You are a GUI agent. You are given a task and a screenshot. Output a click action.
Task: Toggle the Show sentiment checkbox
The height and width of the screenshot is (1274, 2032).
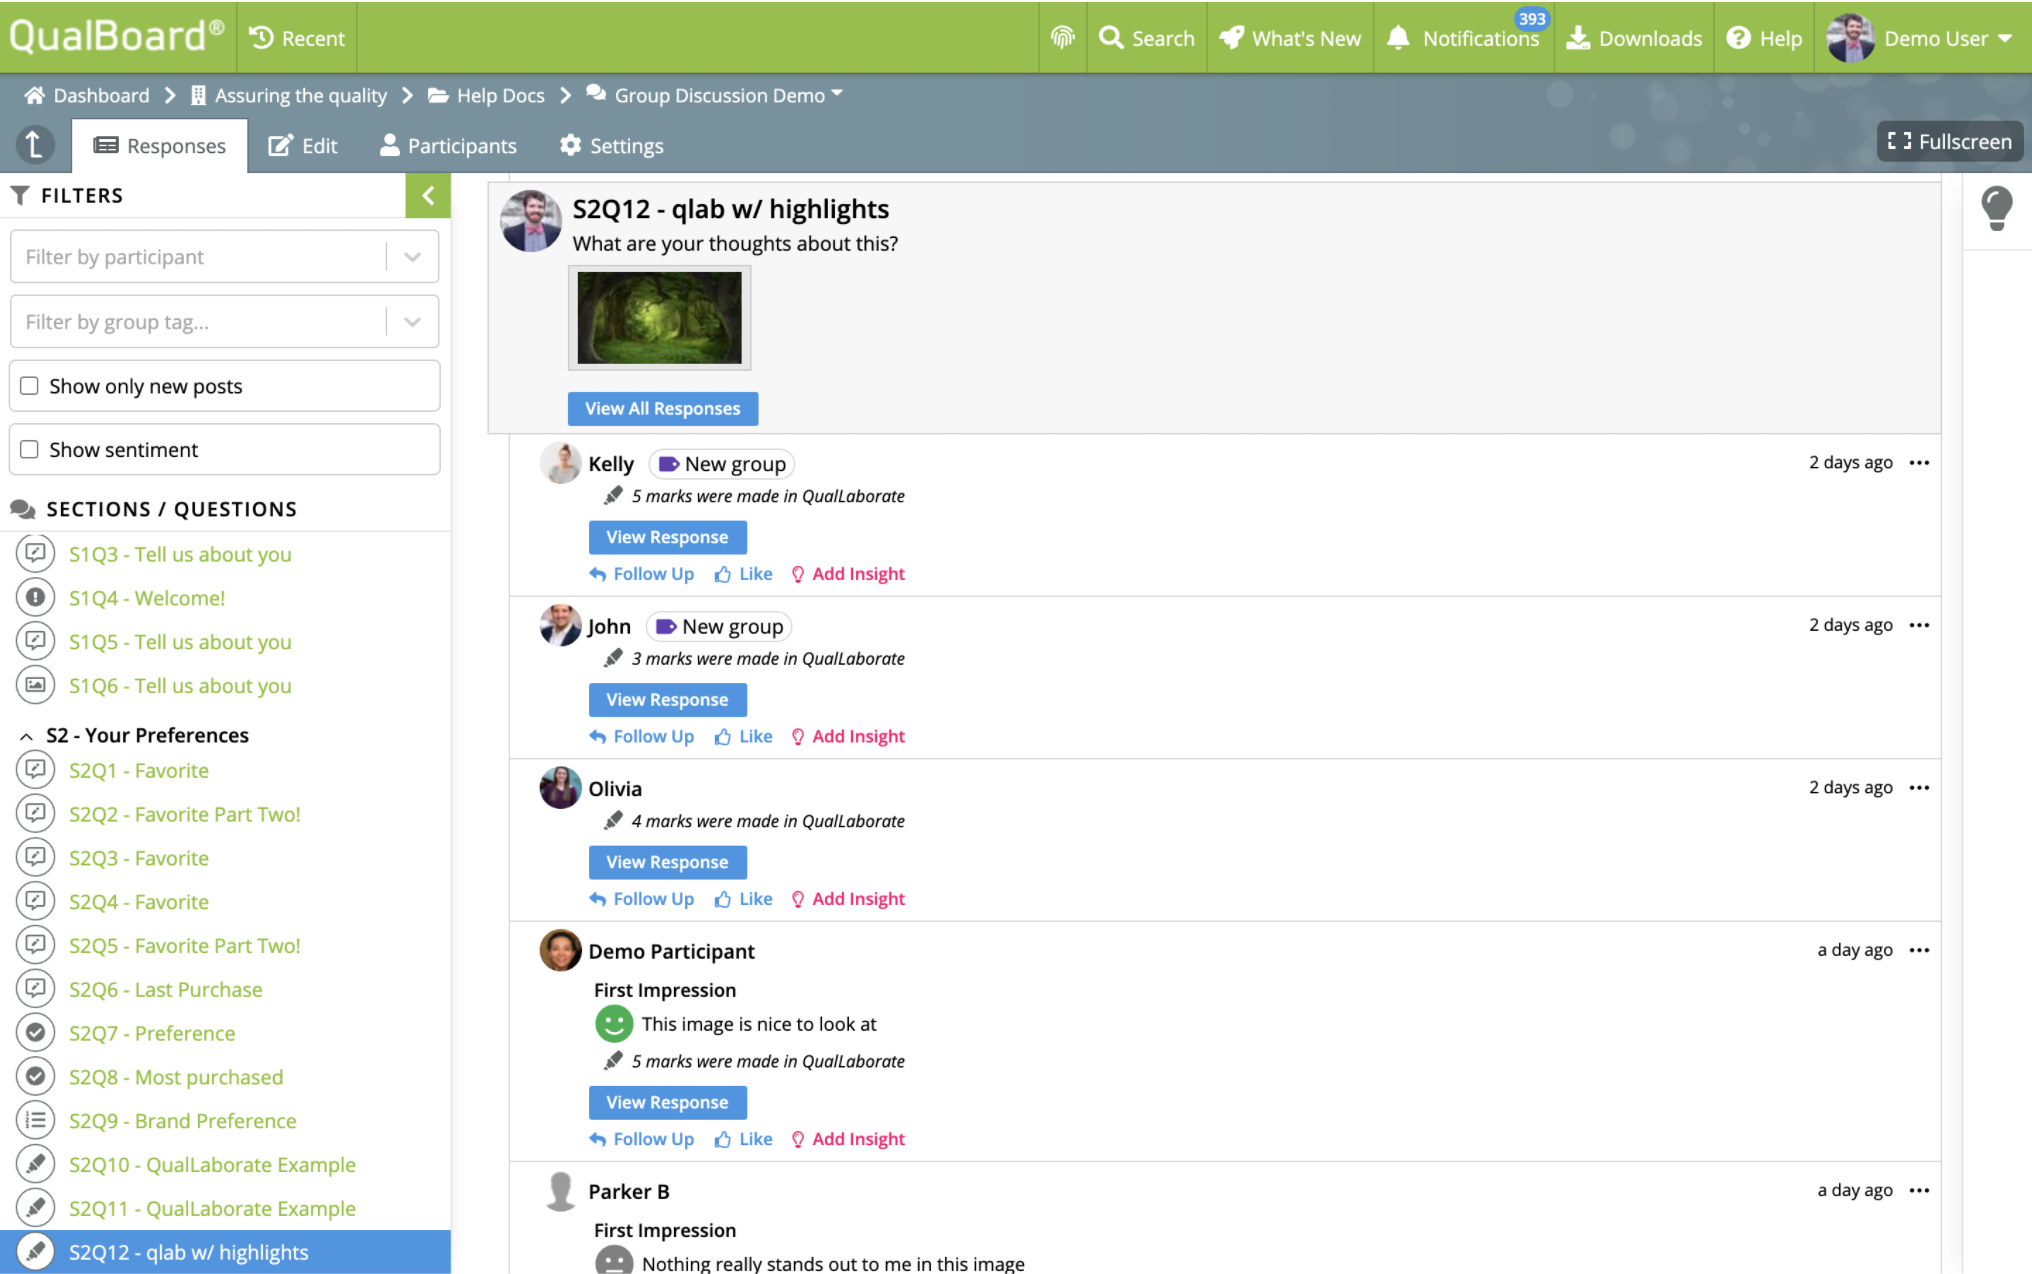[30, 450]
